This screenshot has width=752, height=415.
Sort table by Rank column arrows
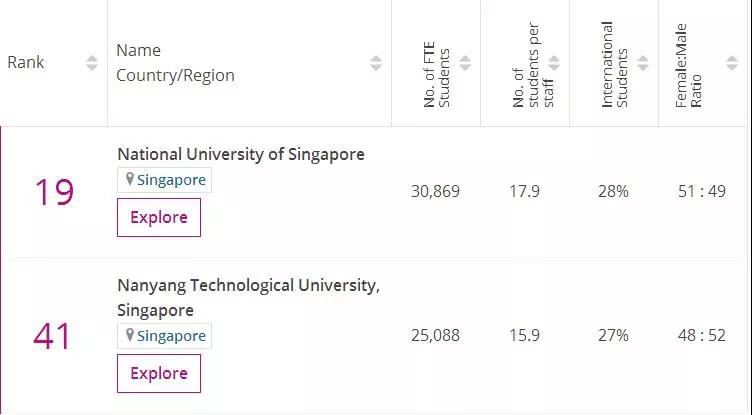(x=92, y=63)
